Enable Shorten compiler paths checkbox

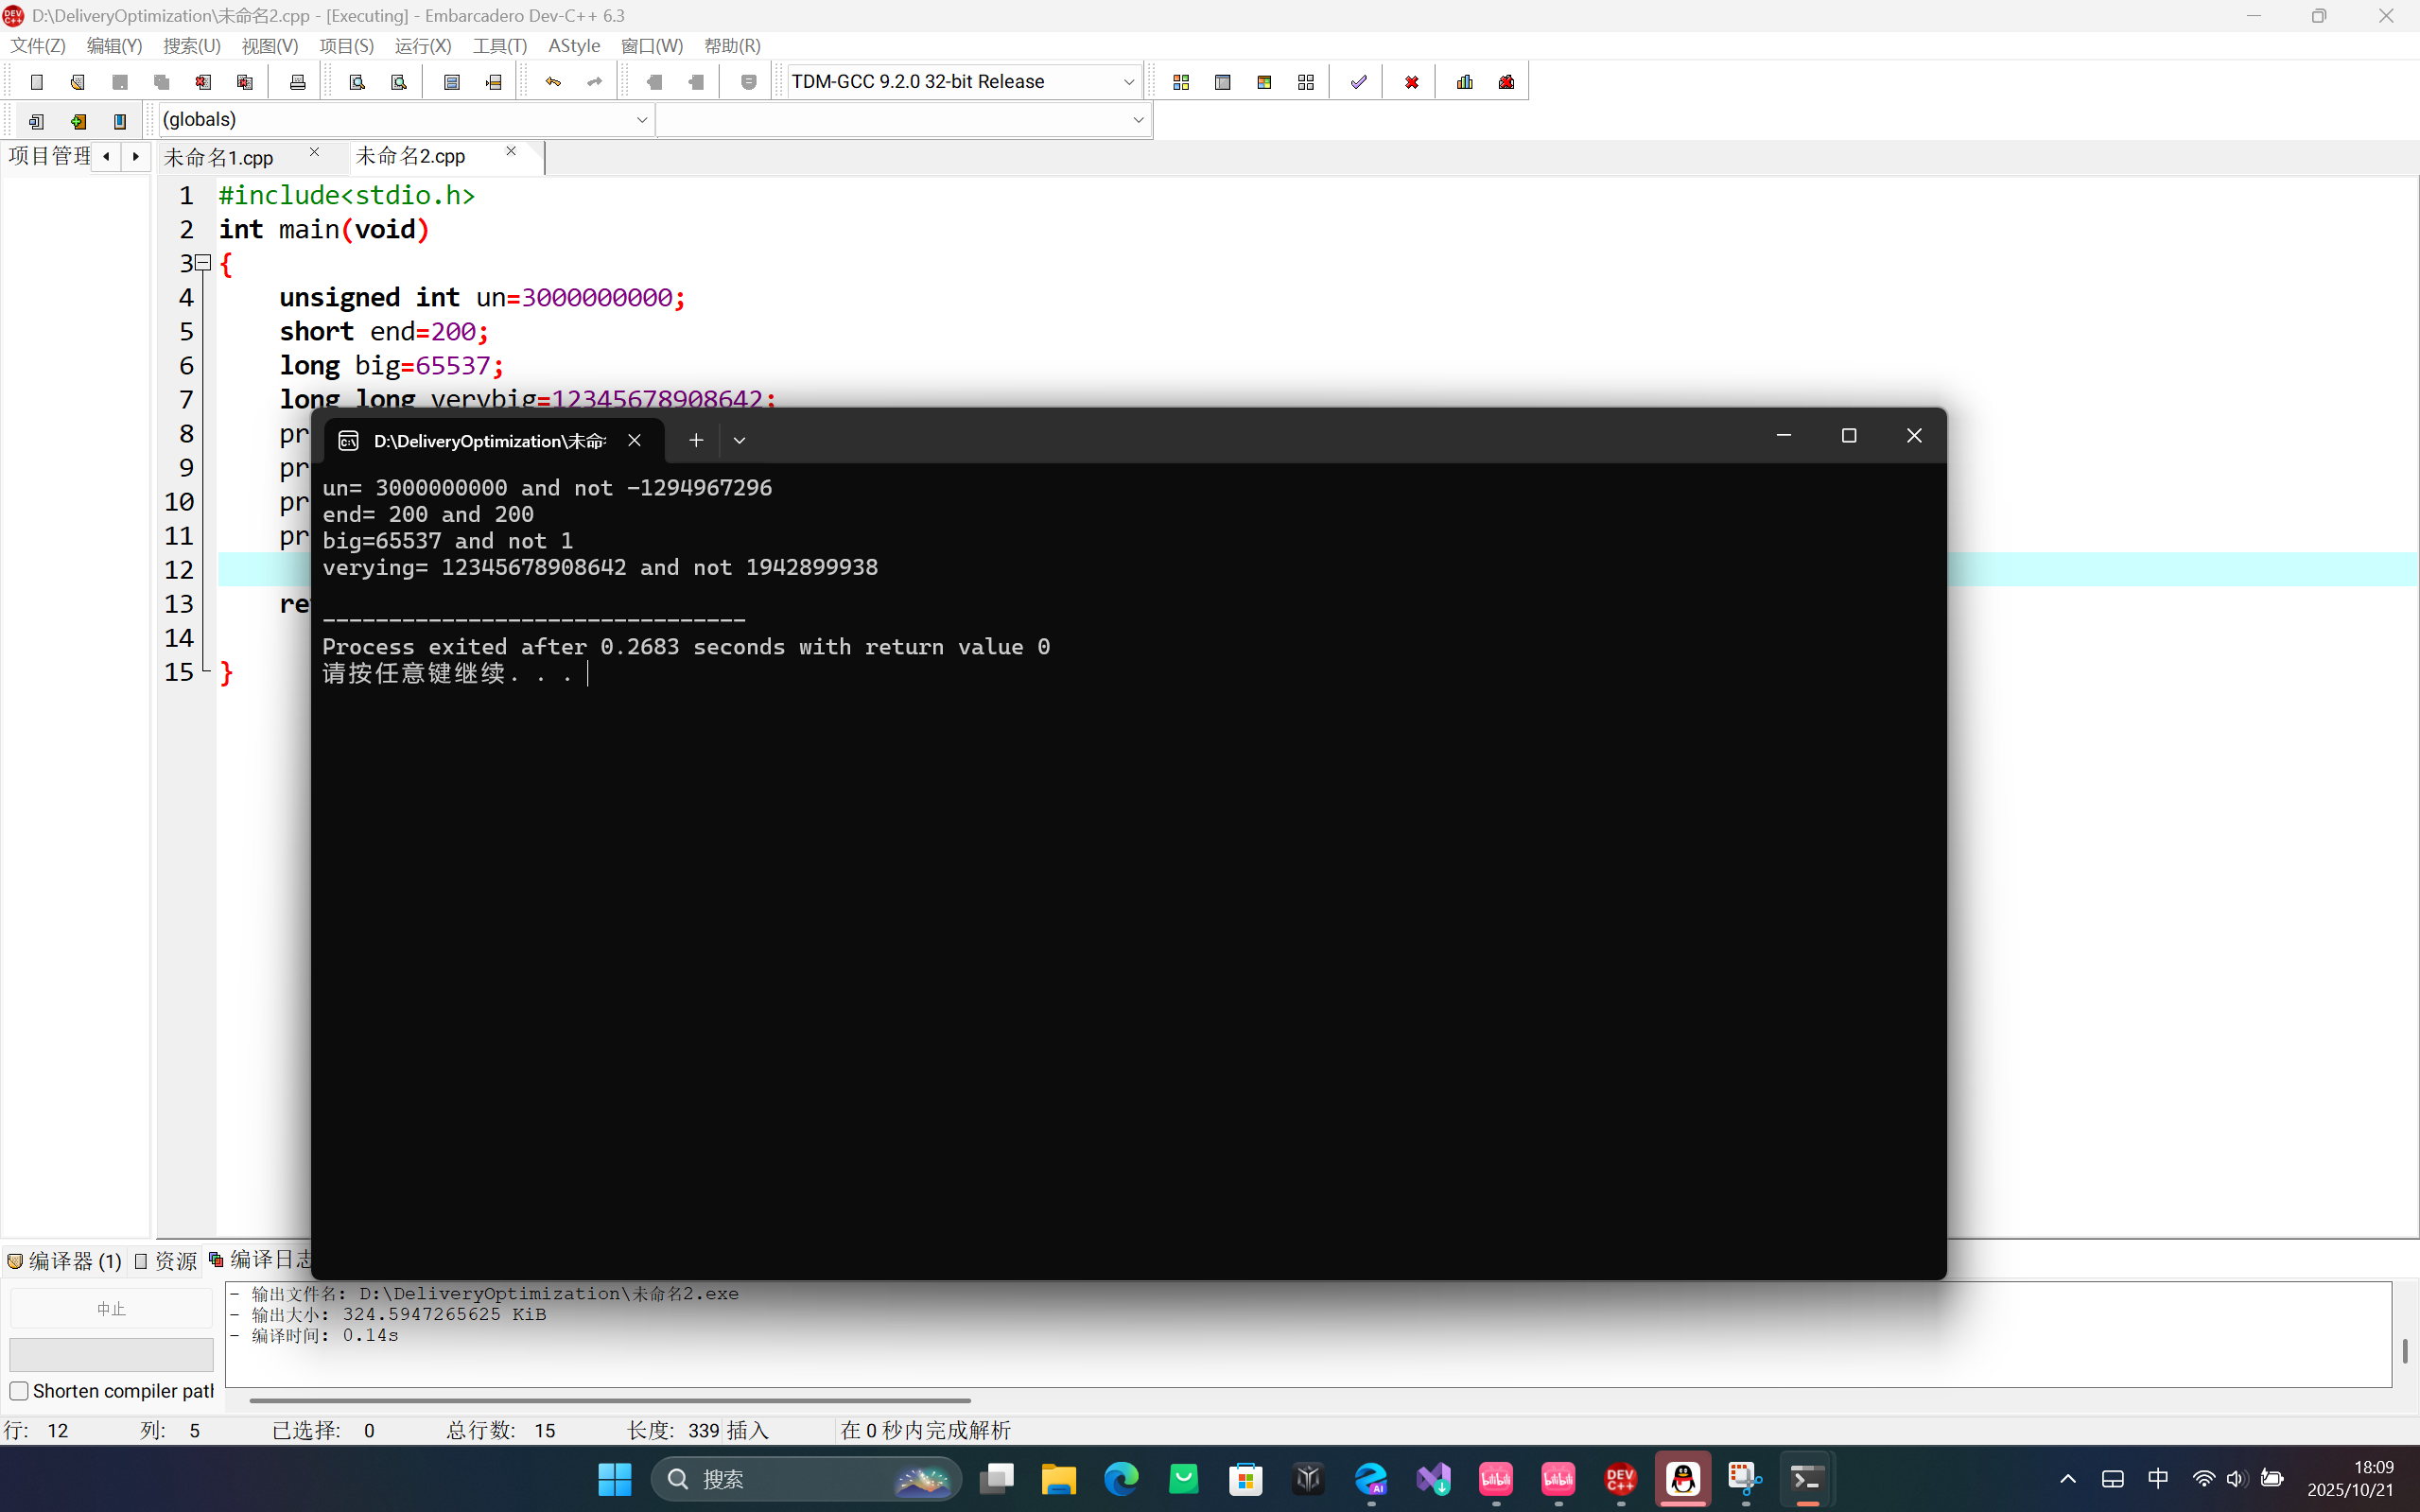tap(19, 1391)
